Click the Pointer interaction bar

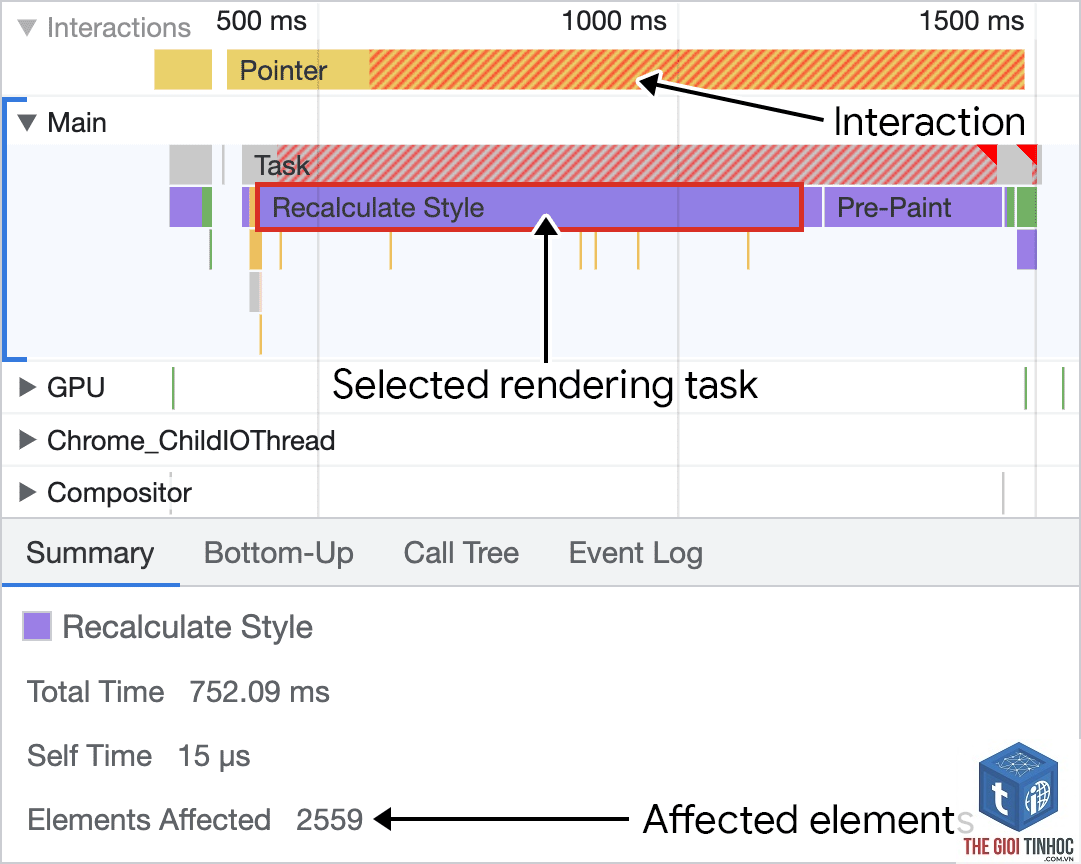[298, 70]
